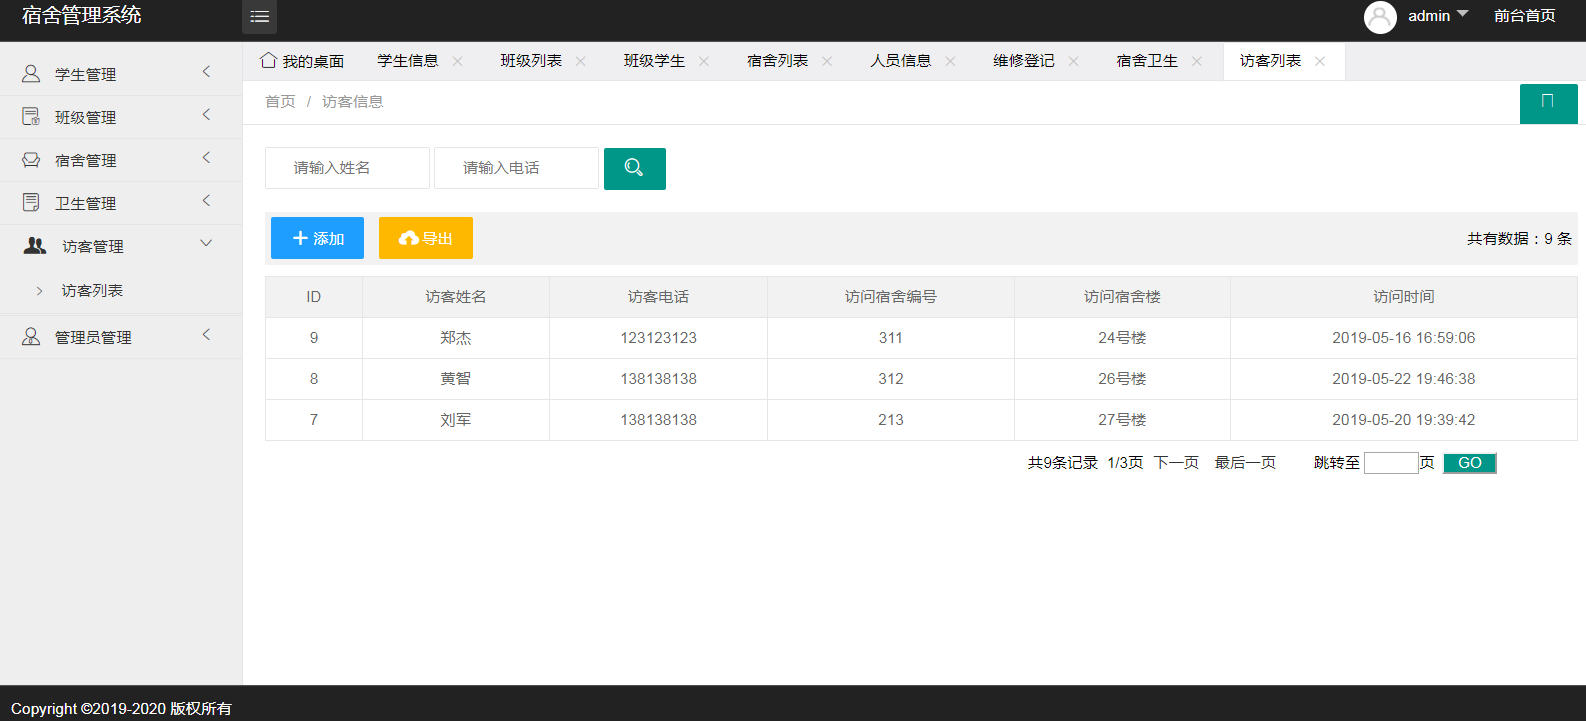The height and width of the screenshot is (721, 1586).
Task: Click the admin avatar icon
Action: point(1380,17)
